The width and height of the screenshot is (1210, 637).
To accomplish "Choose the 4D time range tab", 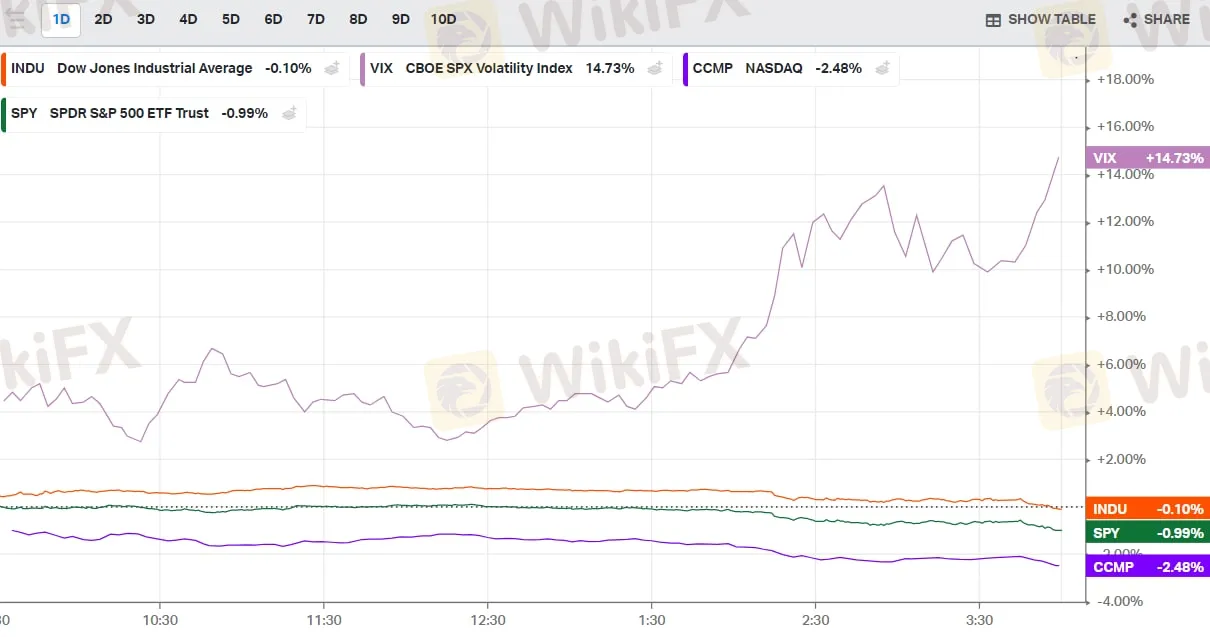I will (188, 19).
